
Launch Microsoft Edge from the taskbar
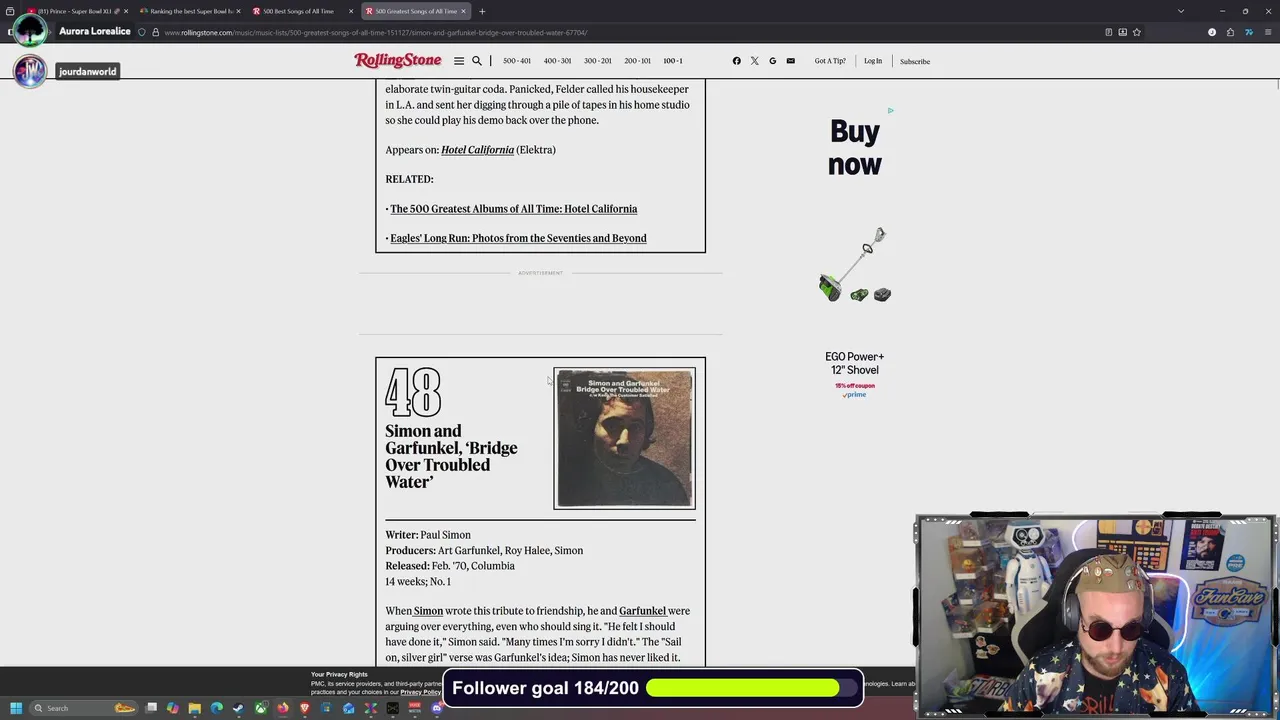[217, 708]
